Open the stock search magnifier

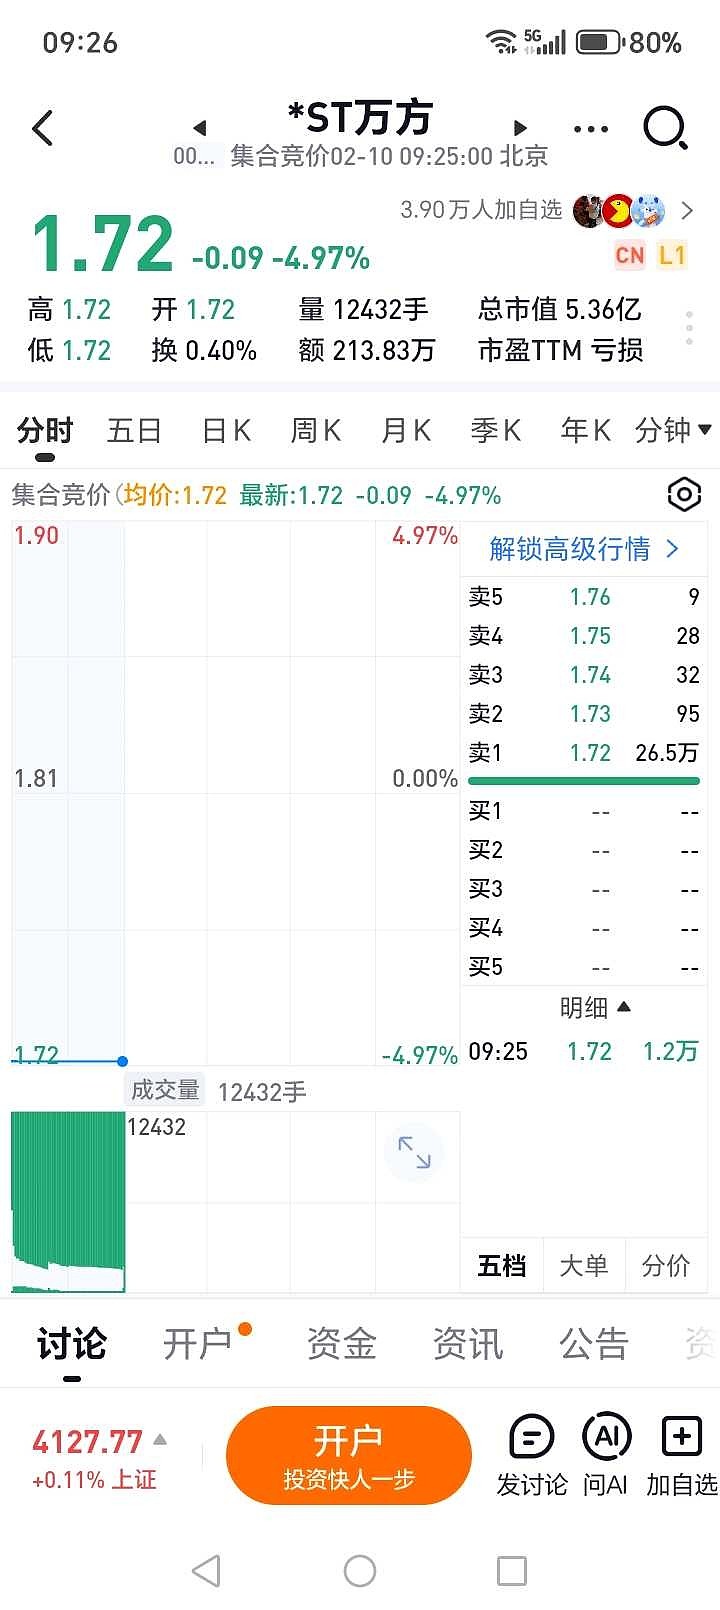[665, 129]
